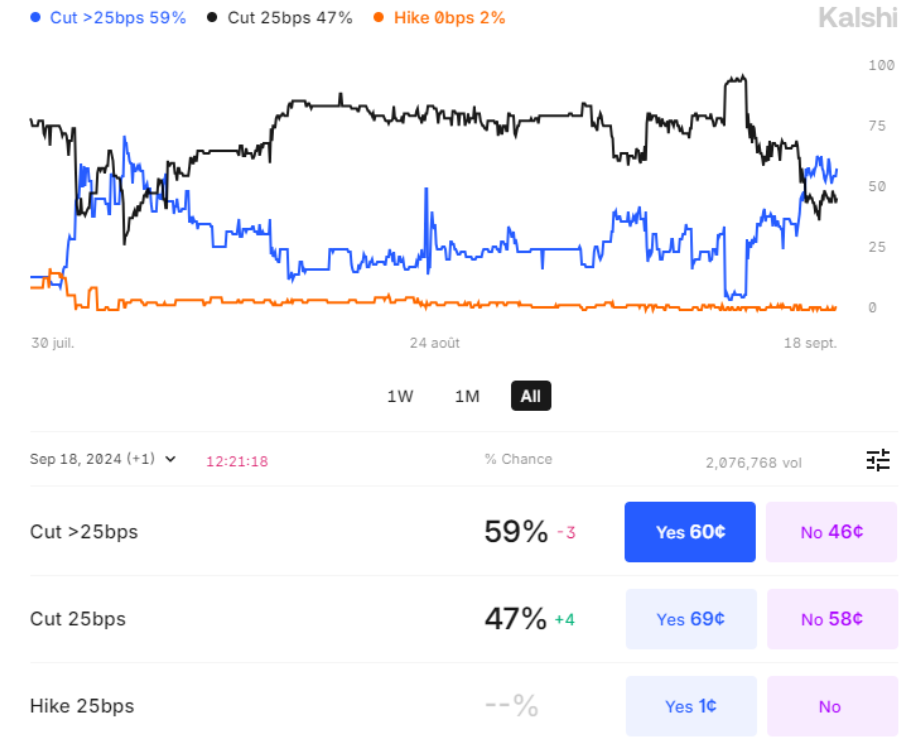Open the Cut 25bps market row label

78,619
